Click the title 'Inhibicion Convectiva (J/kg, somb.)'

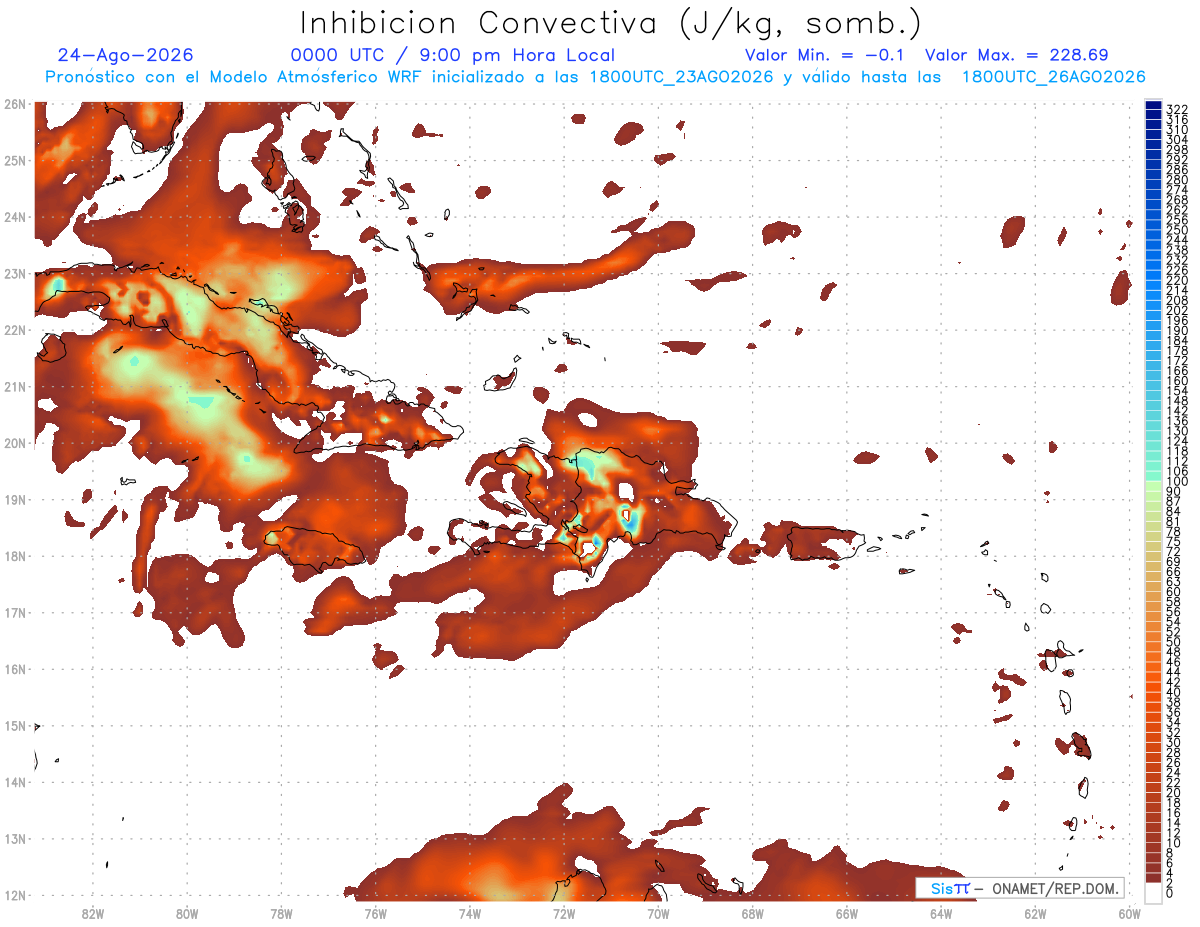pos(610,23)
